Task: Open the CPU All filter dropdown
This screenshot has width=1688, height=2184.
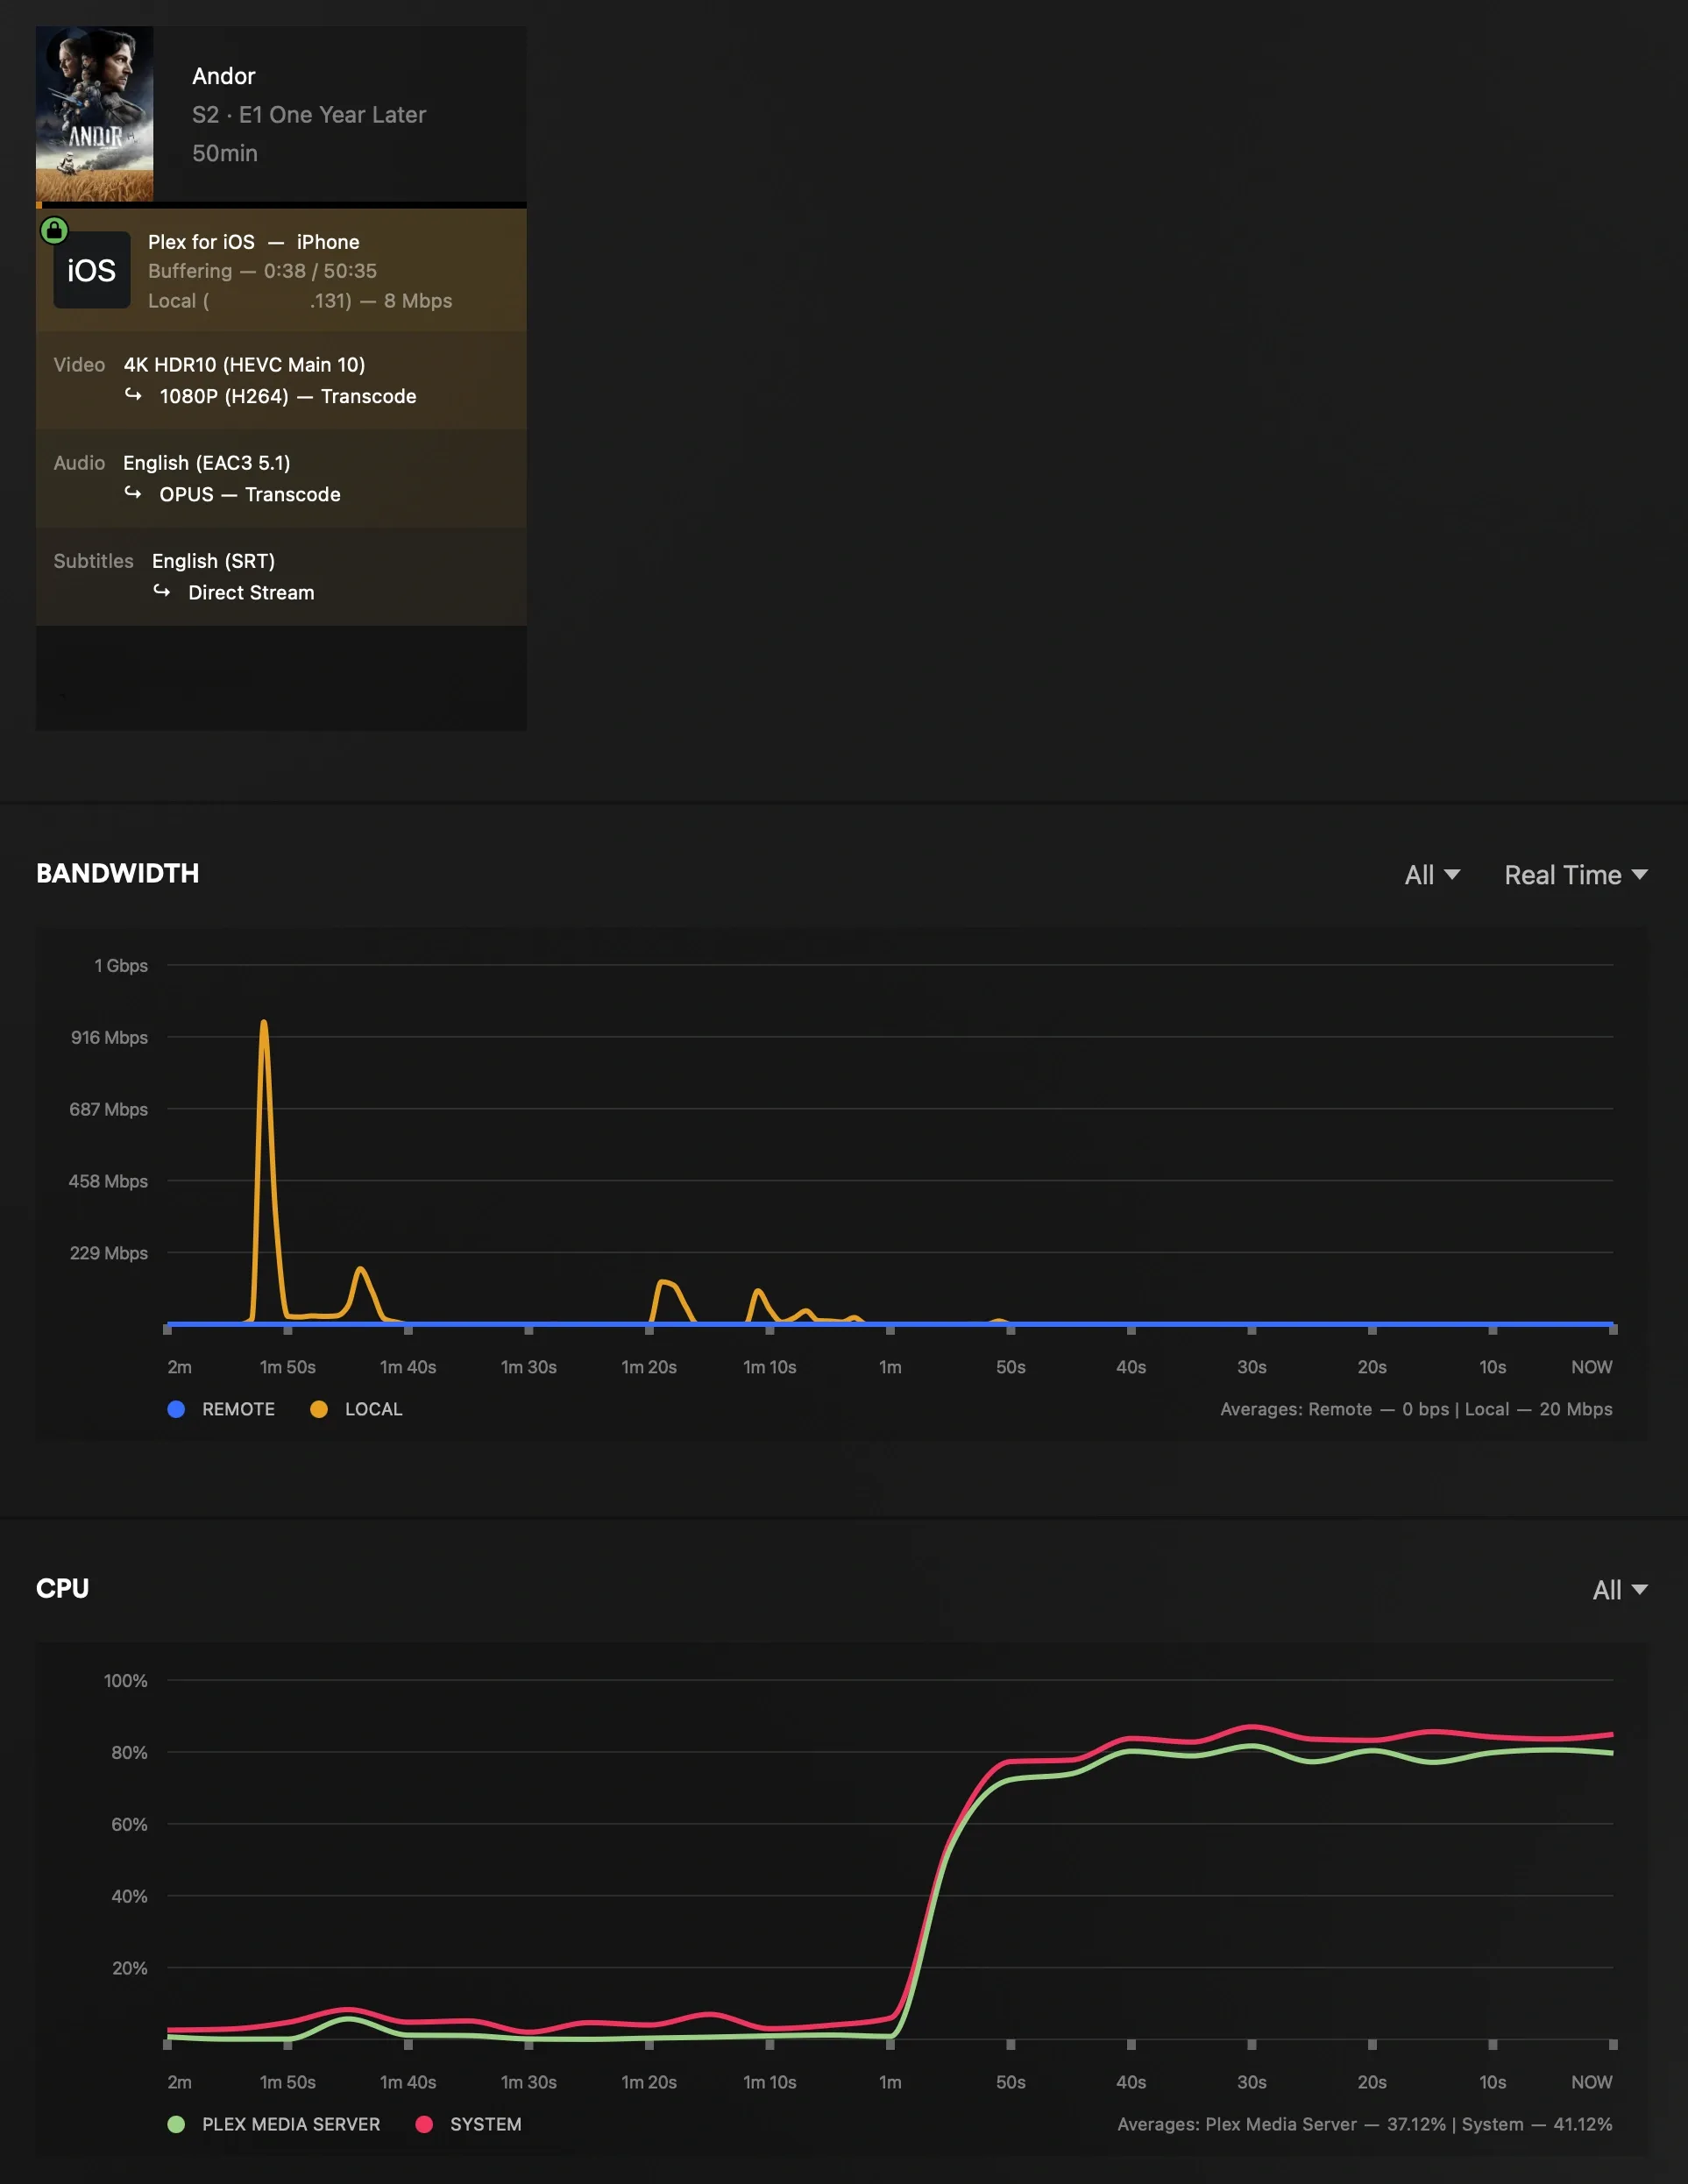Action: 1620,1590
